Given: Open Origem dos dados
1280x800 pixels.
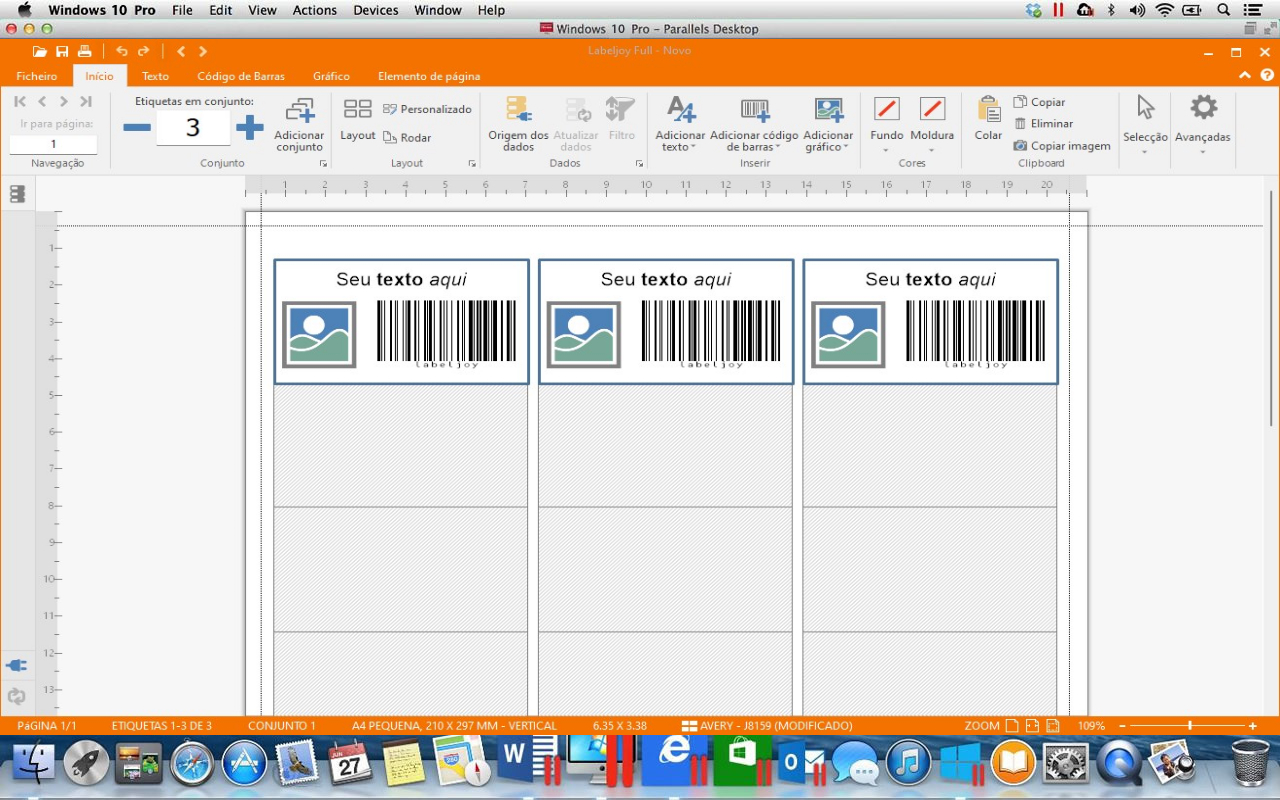Looking at the screenshot, I should coord(518,125).
